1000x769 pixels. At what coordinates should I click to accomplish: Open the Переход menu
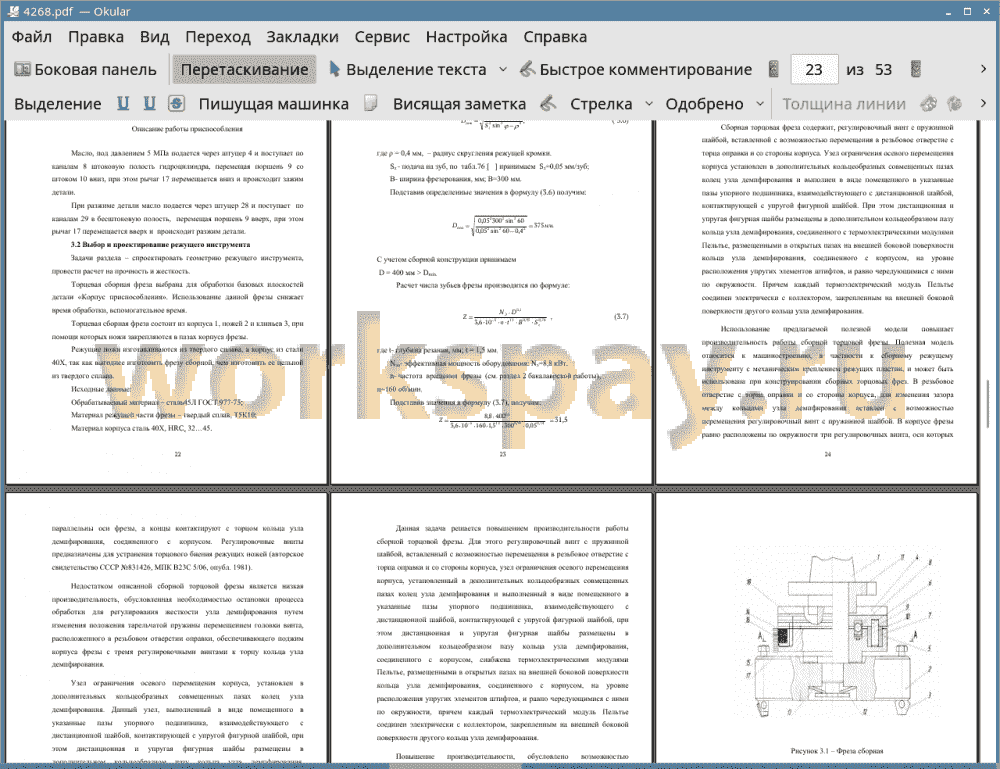(x=217, y=37)
